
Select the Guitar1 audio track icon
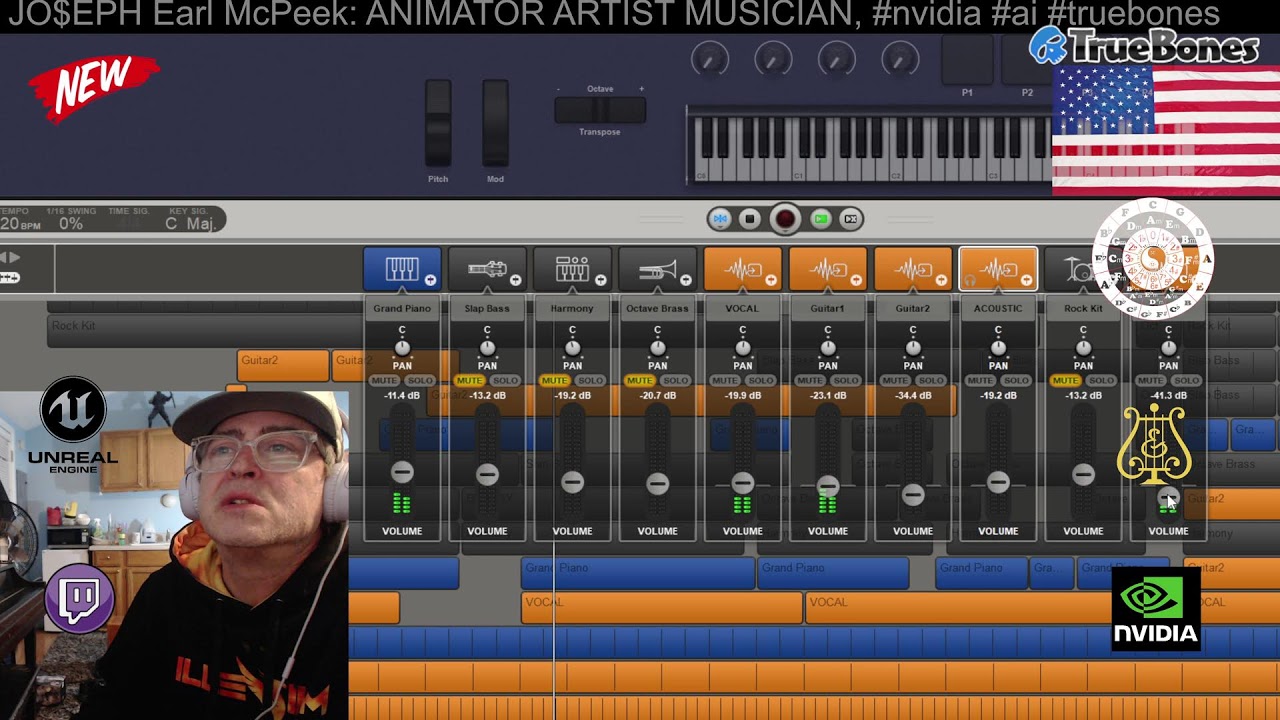pos(827,269)
